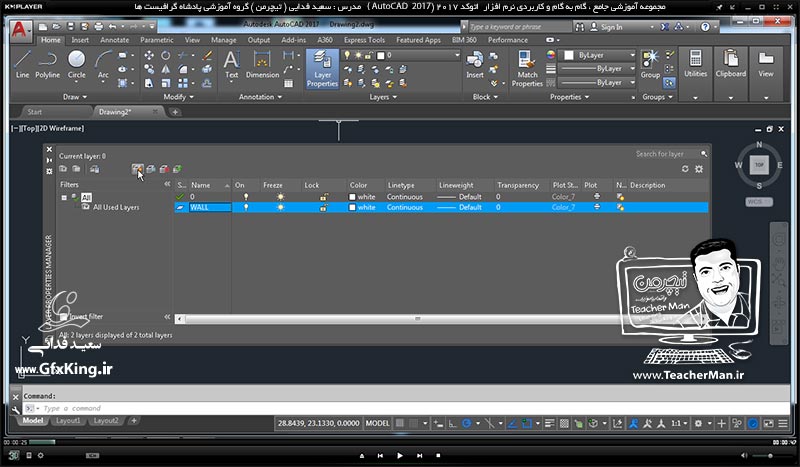Toggle Lock icon for WALL layer
This screenshot has width=800, height=467.
click(323, 207)
